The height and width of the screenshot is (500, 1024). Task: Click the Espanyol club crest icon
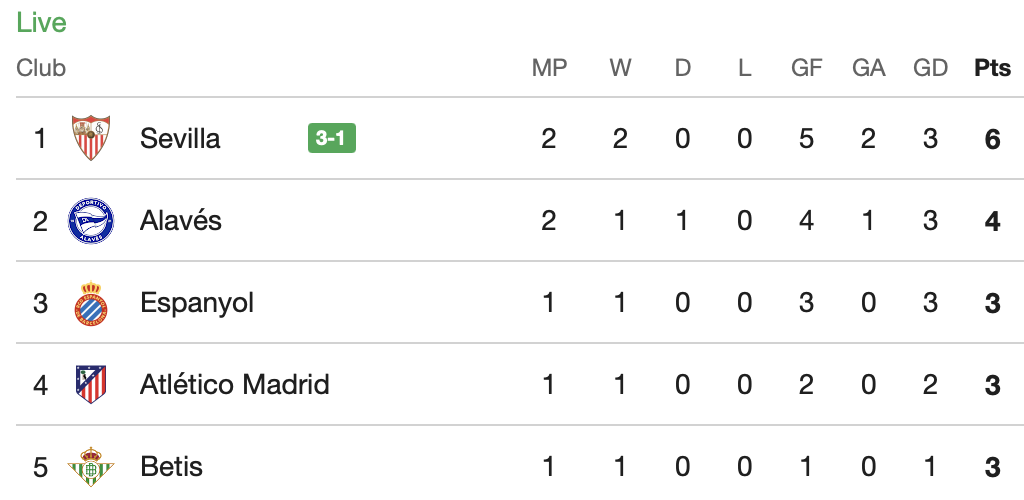click(x=91, y=303)
